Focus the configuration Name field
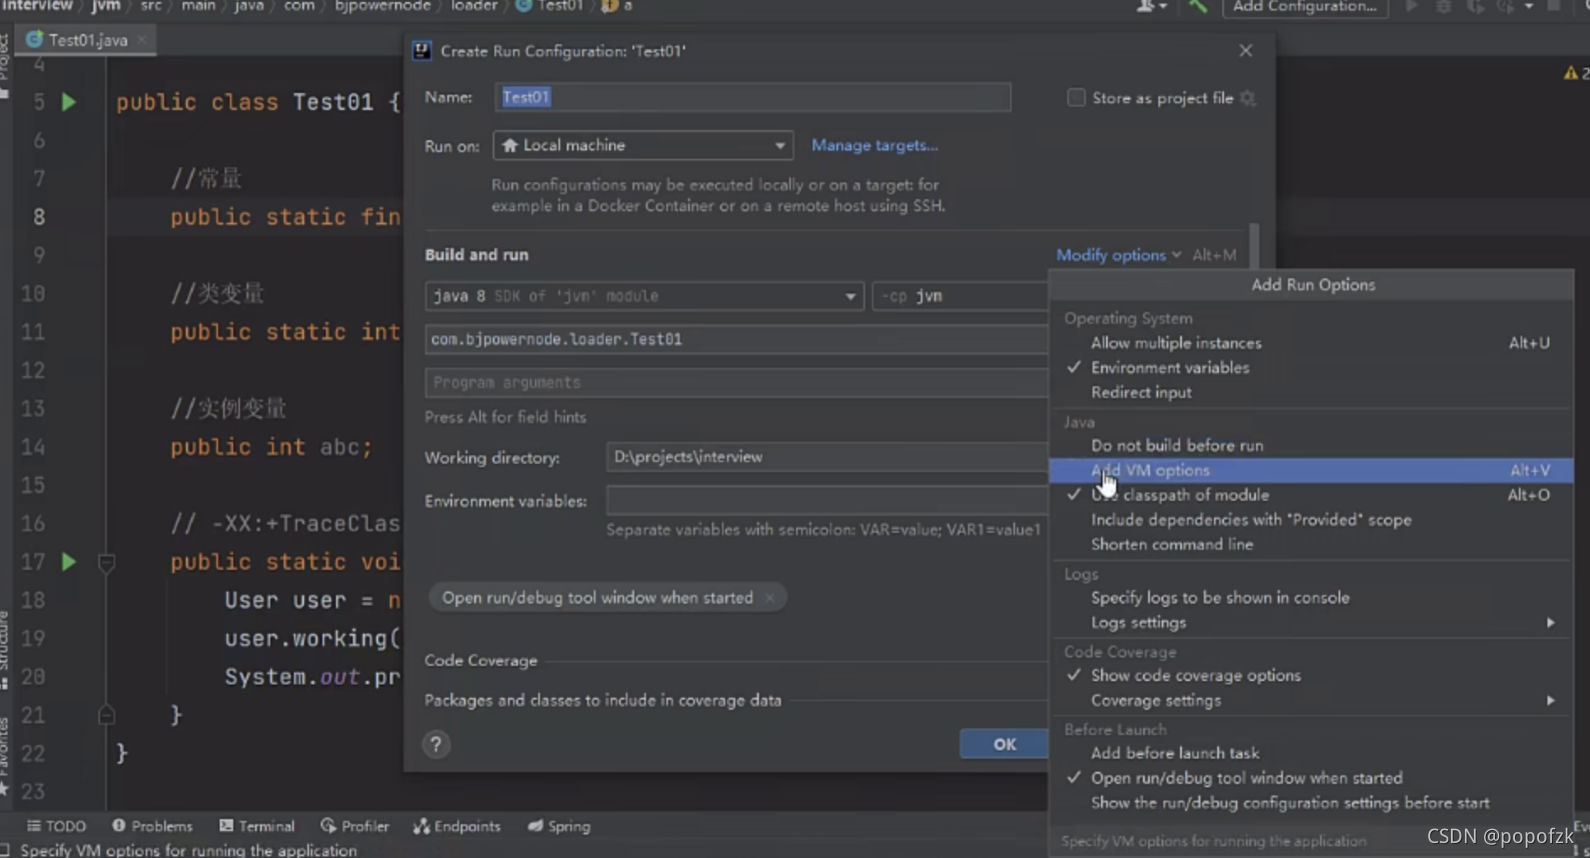Viewport: 1590px width, 858px height. 752,97
